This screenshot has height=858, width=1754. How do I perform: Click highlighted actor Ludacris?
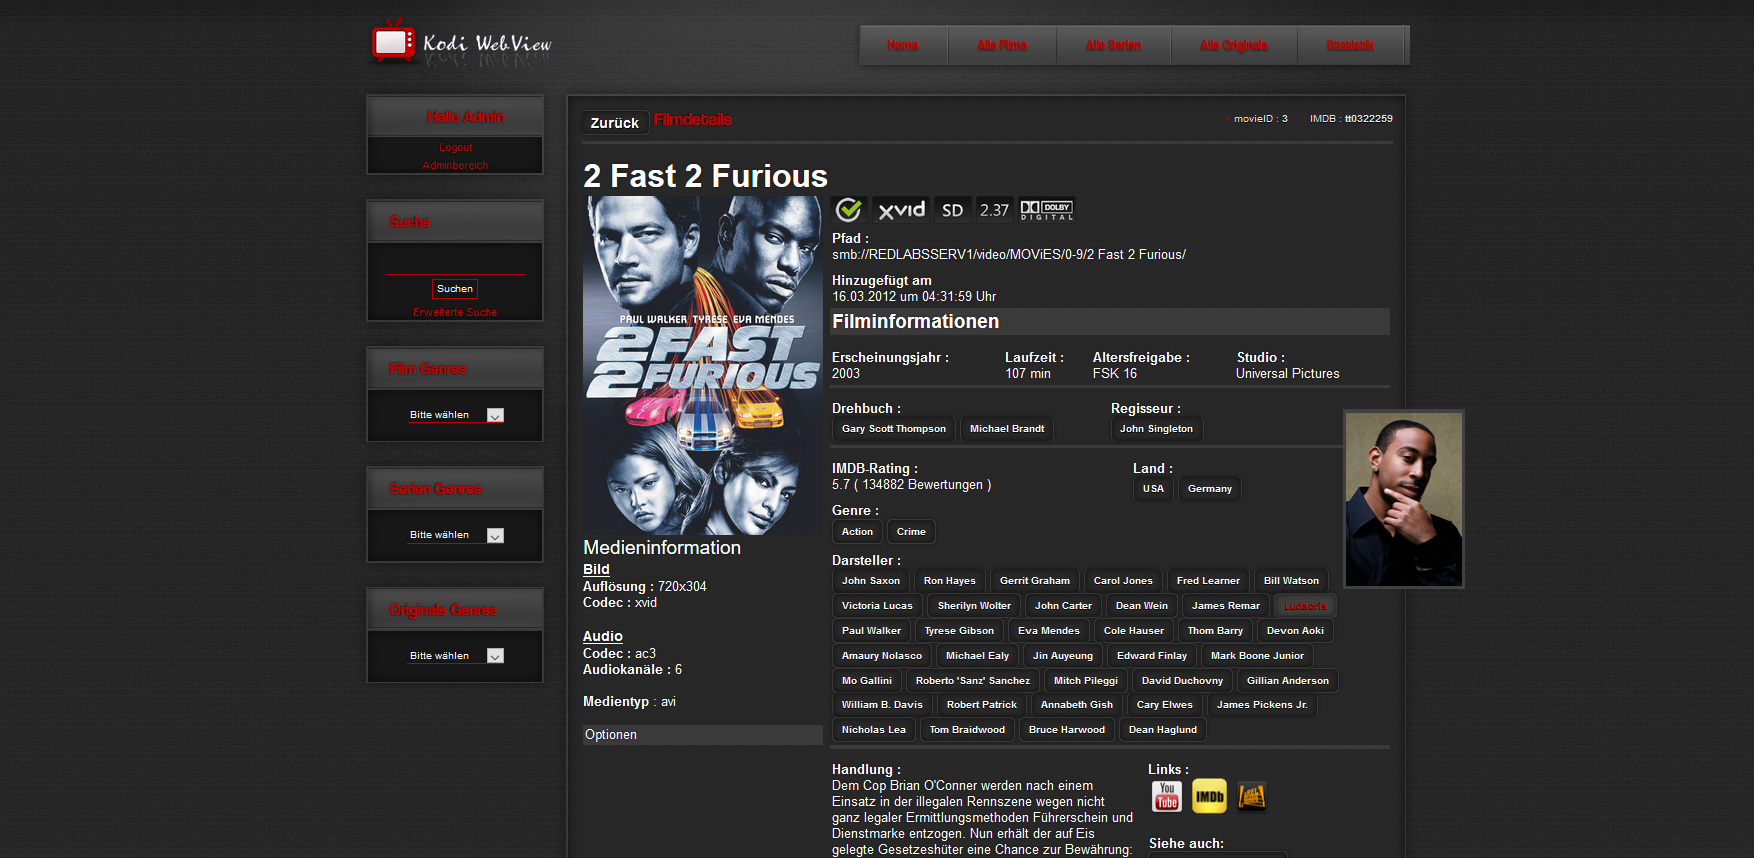pyautogui.click(x=1305, y=606)
